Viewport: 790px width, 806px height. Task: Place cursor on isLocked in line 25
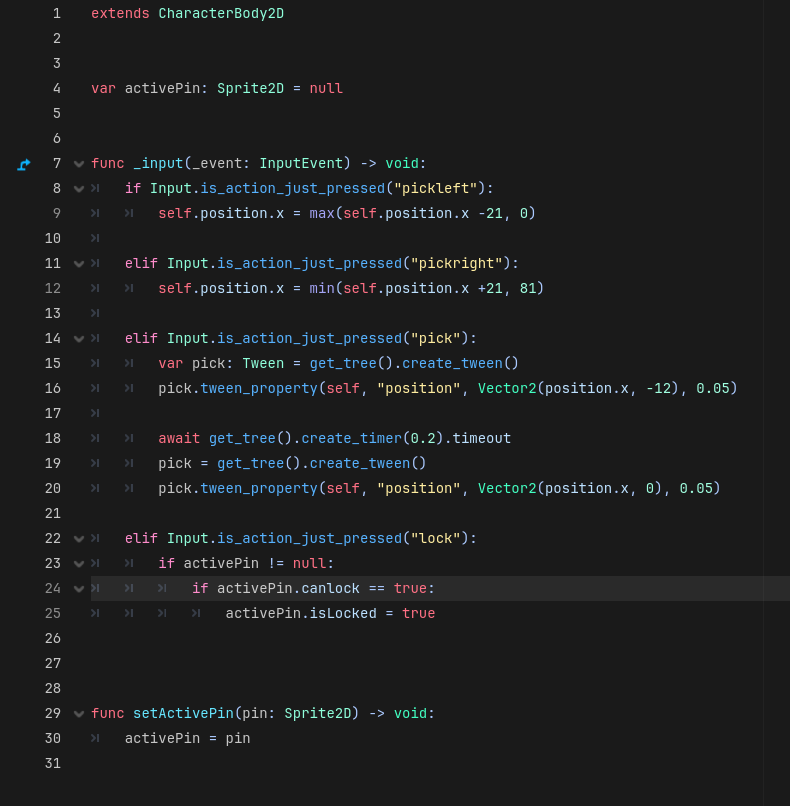click(343, 614)
